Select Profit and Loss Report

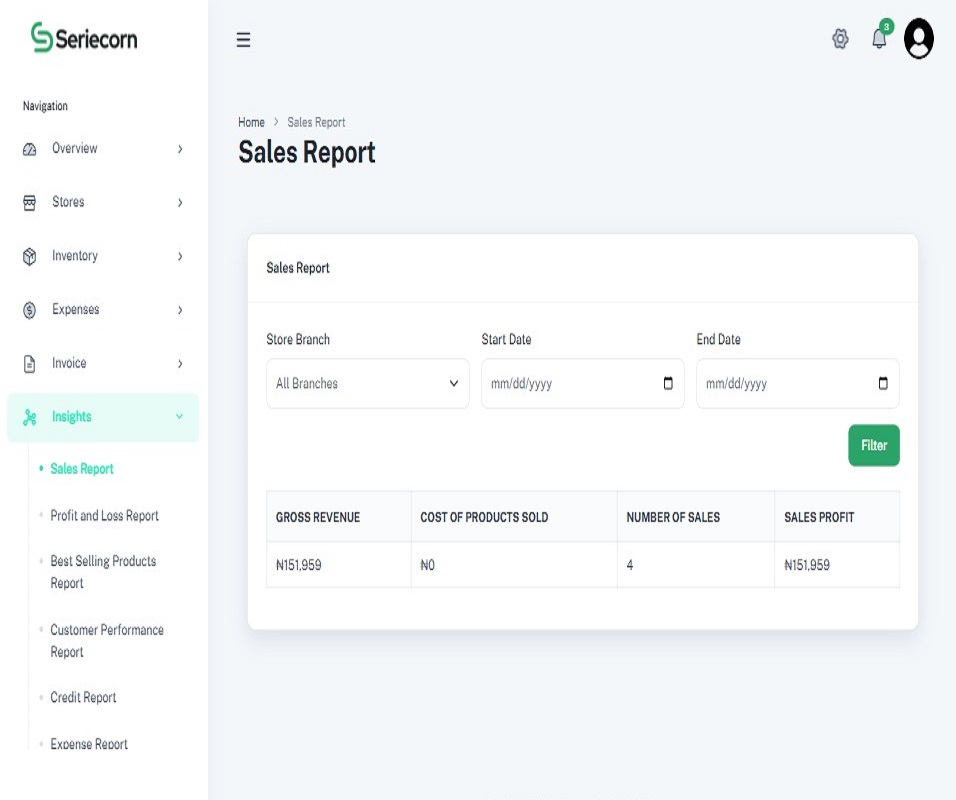tap(104, 516)
